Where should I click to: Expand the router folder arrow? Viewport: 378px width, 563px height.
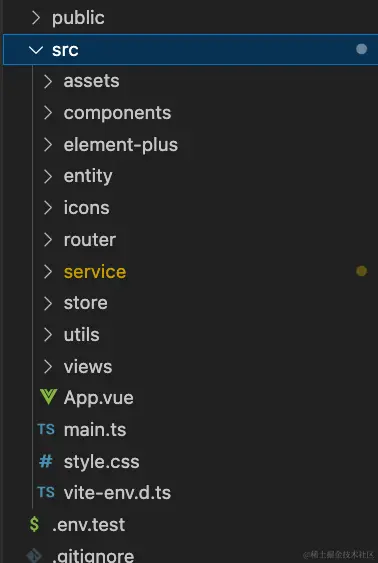pyautogui.click(x=48, y=239)
